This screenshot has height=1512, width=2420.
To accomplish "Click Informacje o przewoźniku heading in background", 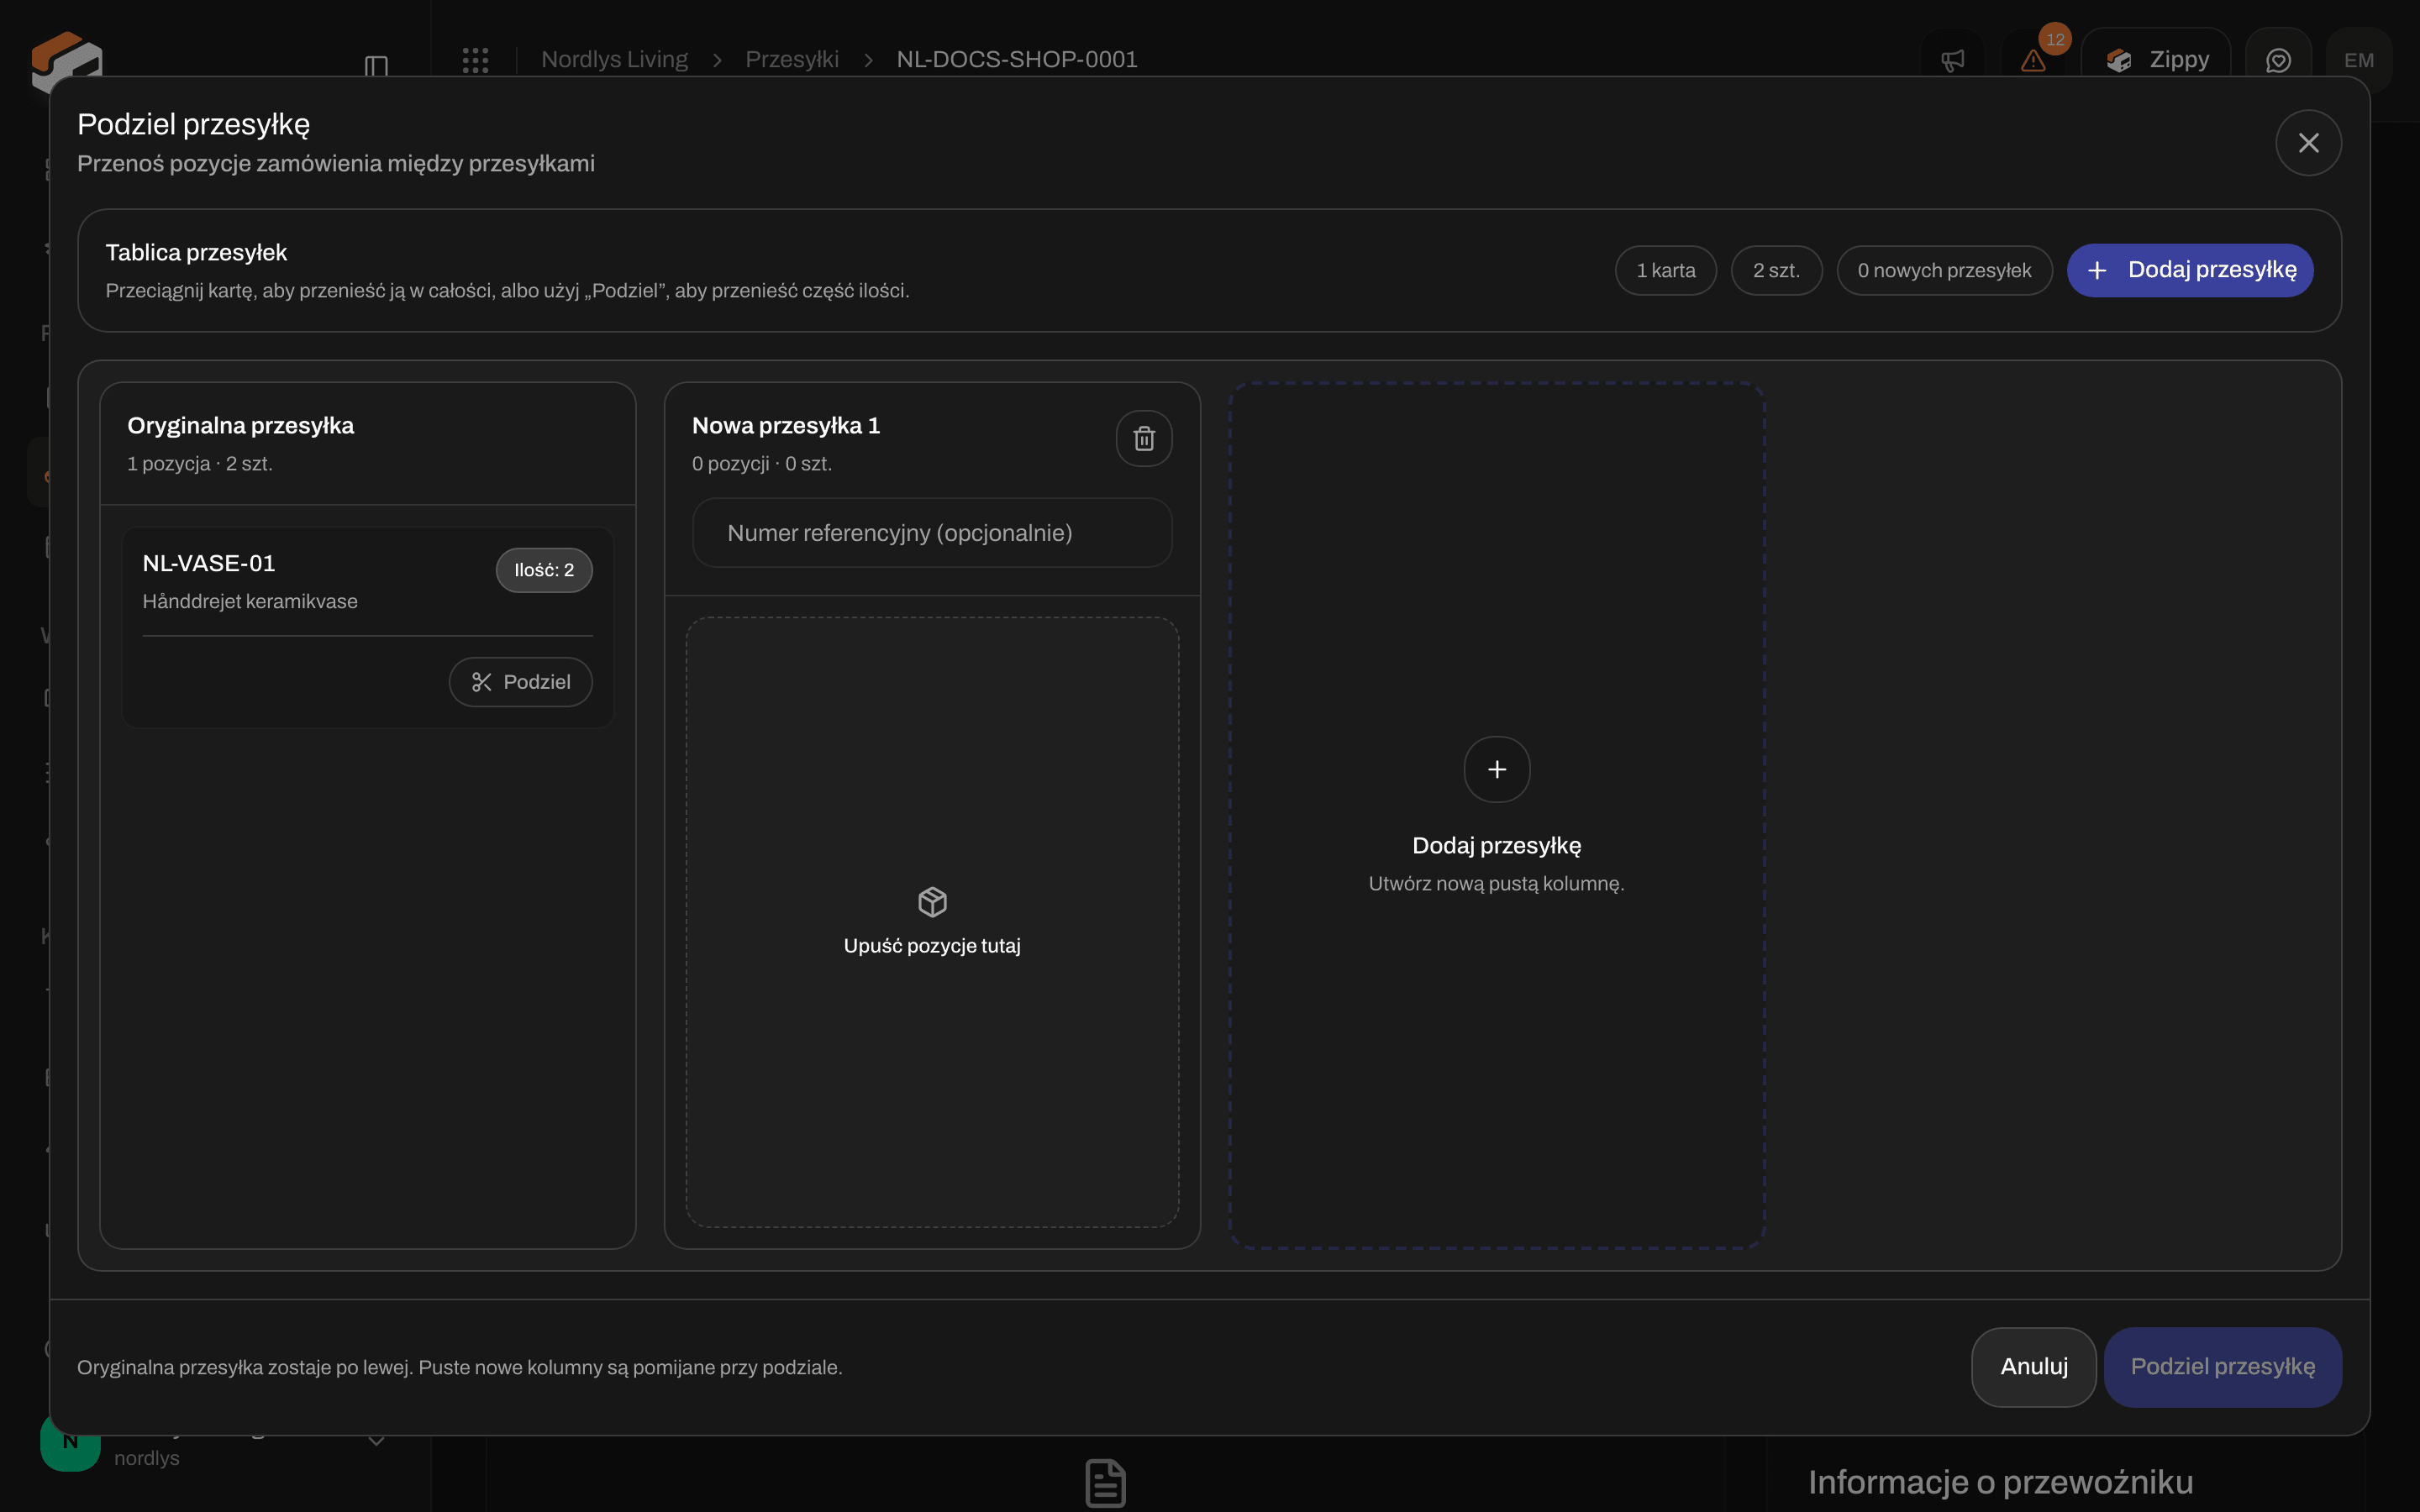I will pyautogui.click(x=2000, y=1482).
